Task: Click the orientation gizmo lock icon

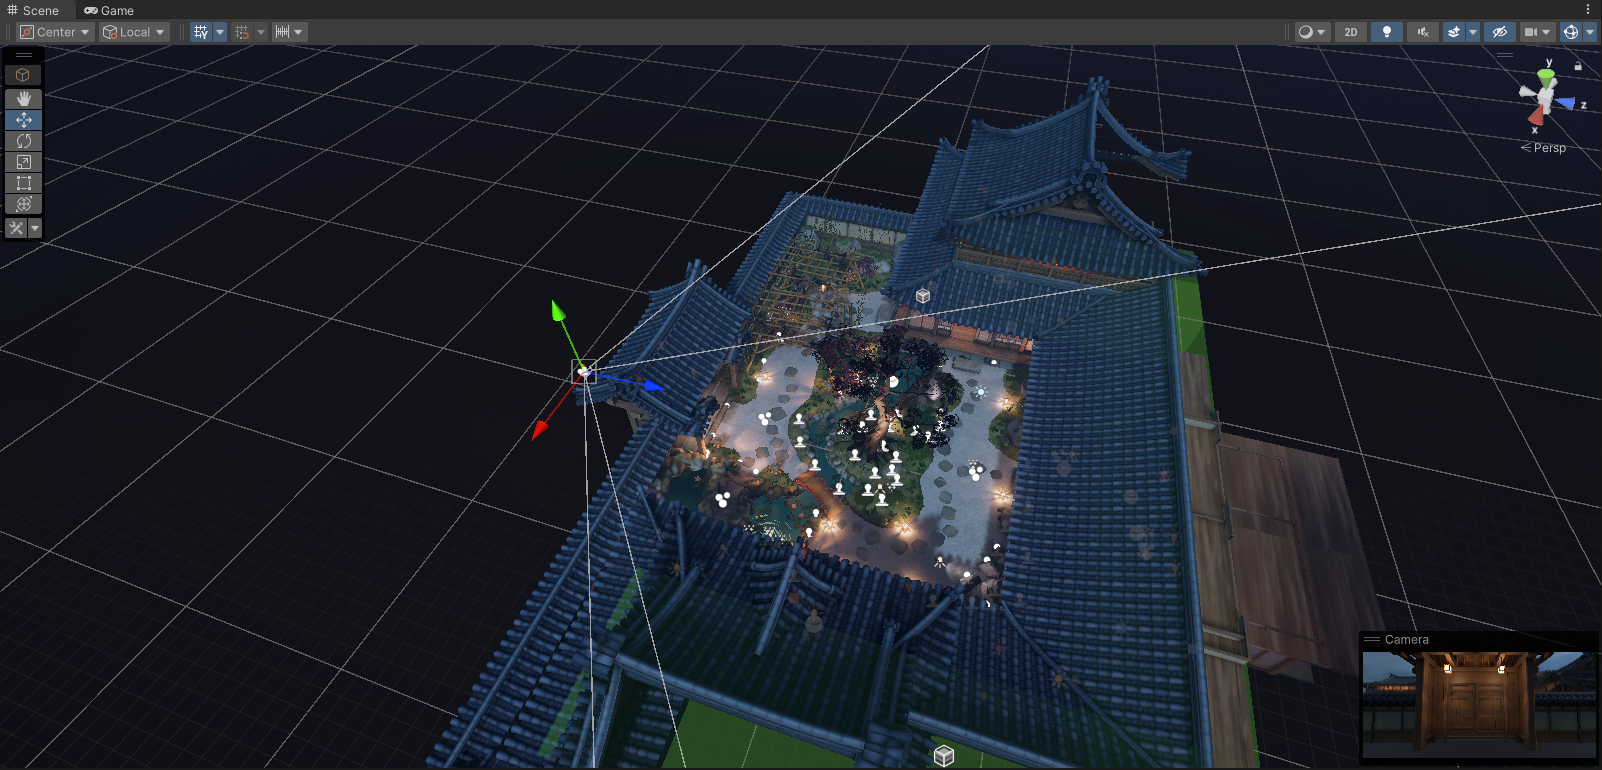Action: (x=1578, y=66)
